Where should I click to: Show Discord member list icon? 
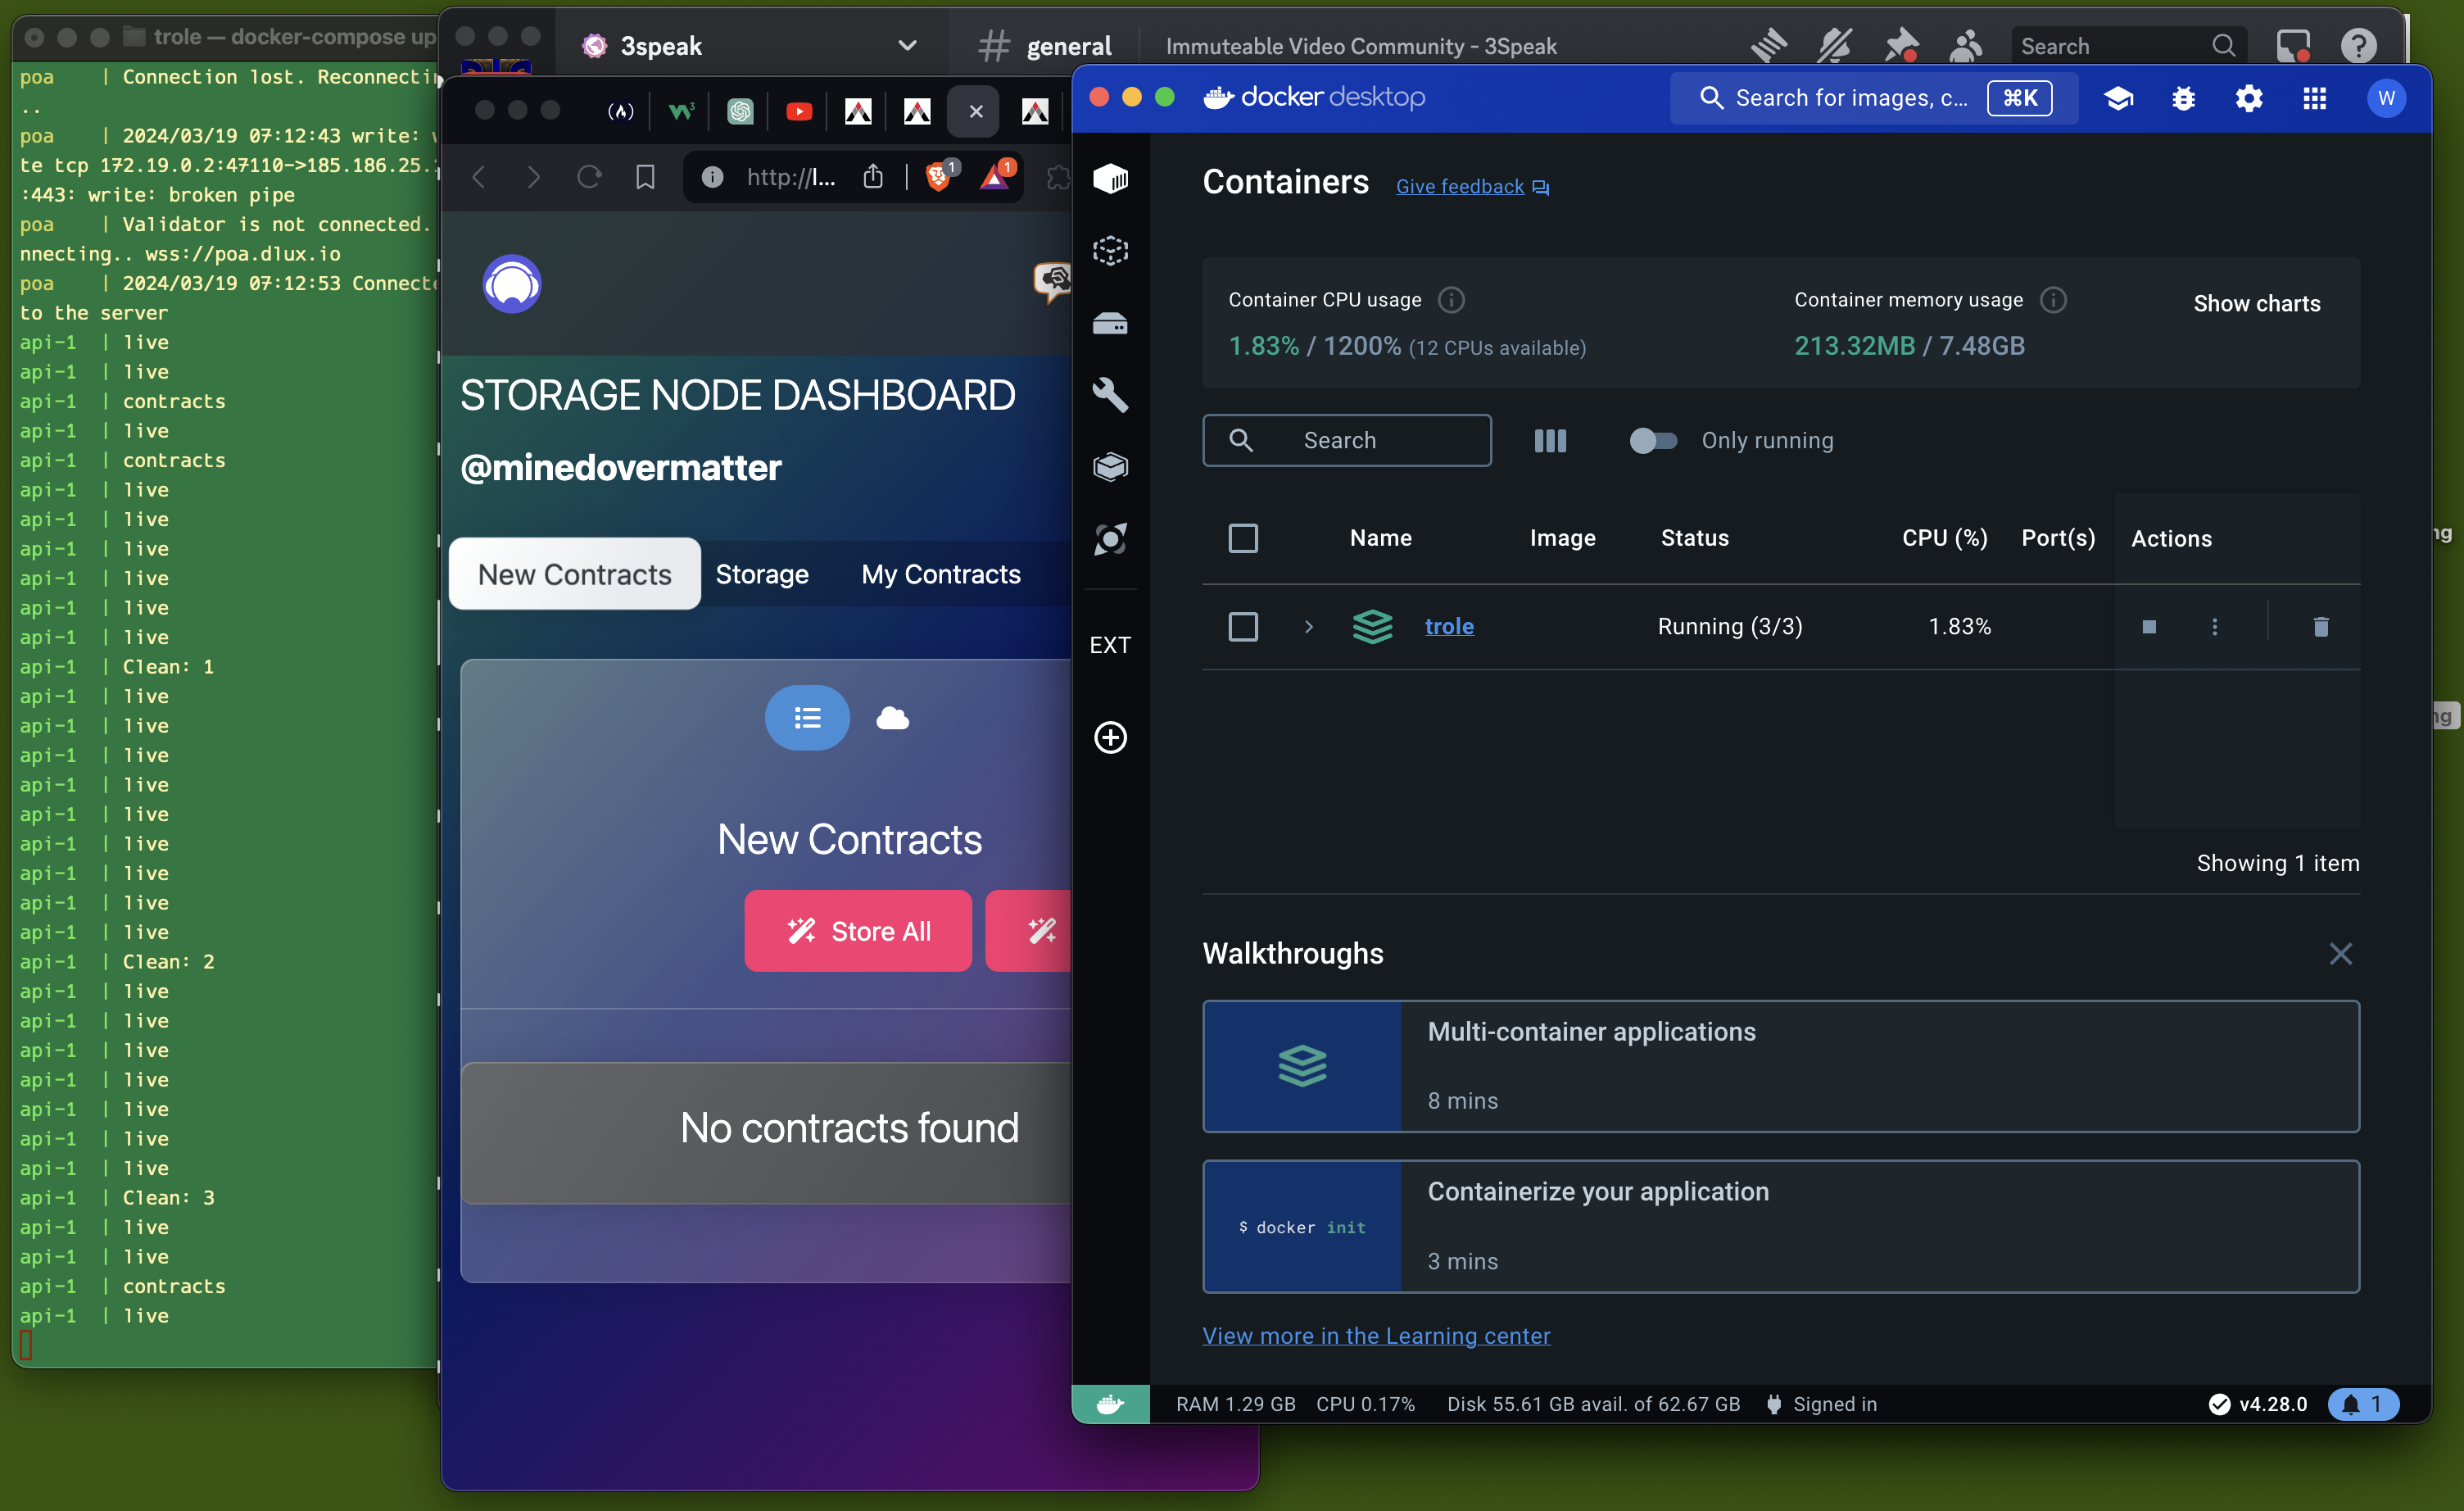click(x=1965, y=45)
